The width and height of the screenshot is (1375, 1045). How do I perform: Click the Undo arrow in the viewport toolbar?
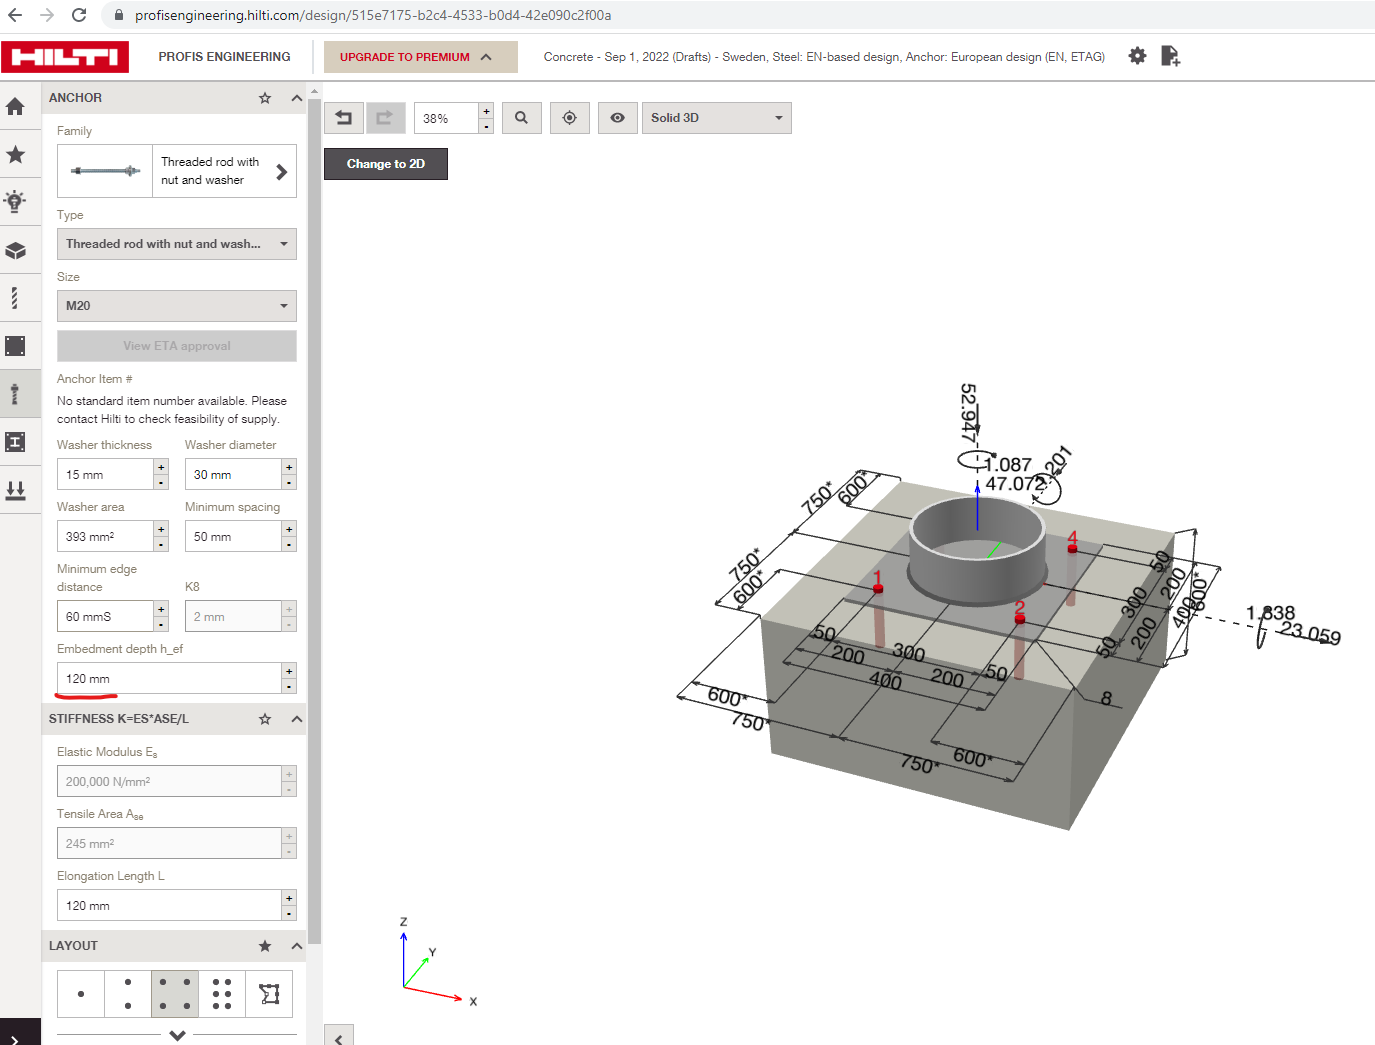tap(343, 117)
